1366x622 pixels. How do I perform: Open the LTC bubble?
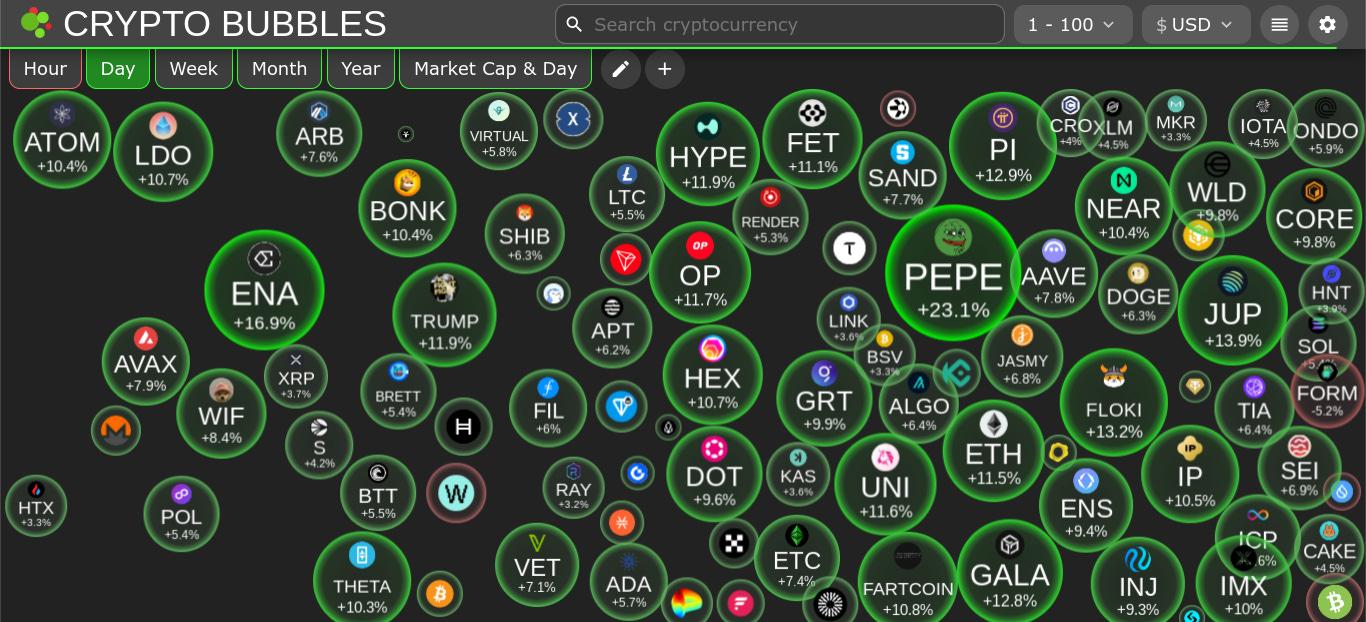pos(627,194)
